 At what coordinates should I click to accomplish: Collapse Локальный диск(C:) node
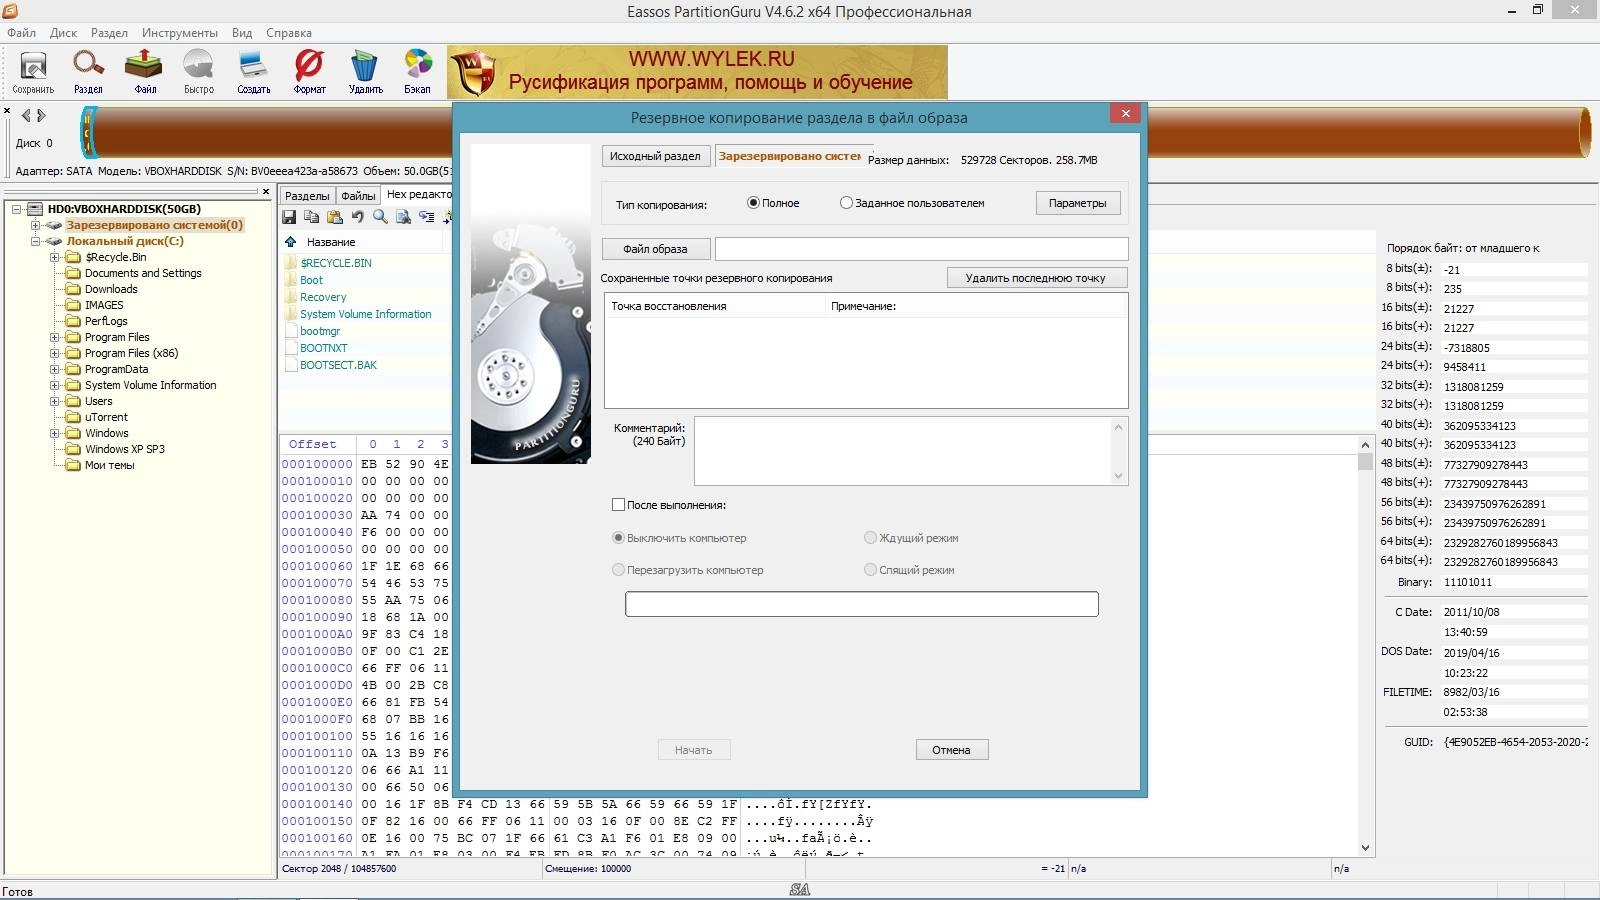(x=35, y=241)
